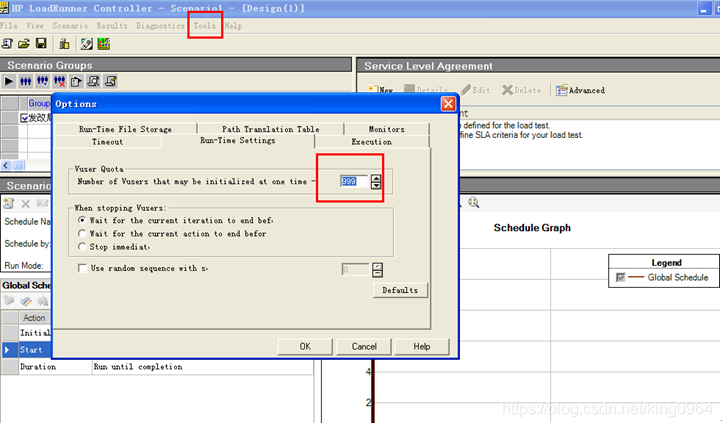Click the New Scenario toolbar icon
722x427 pixels.
point(7,44)
